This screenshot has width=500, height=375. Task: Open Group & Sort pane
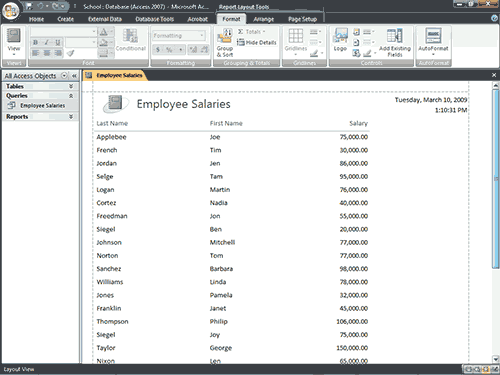coord(225,42)
